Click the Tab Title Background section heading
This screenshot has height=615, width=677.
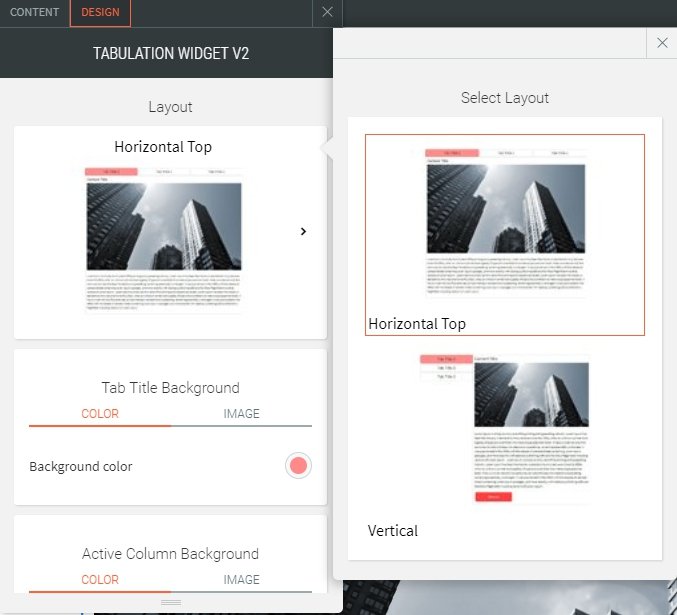[170, 388]
